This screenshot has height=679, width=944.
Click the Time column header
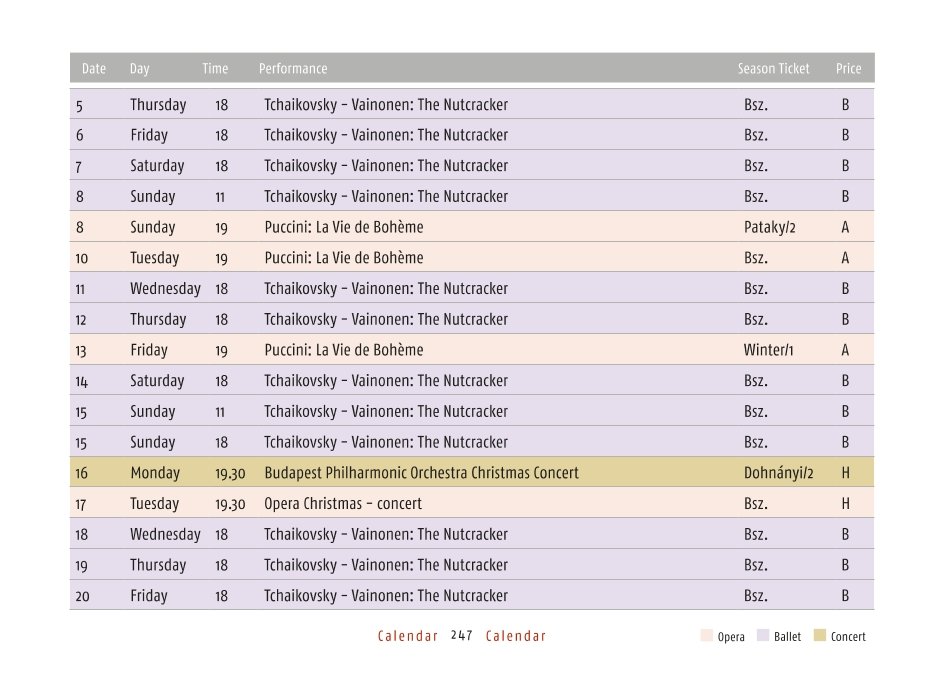215,69
